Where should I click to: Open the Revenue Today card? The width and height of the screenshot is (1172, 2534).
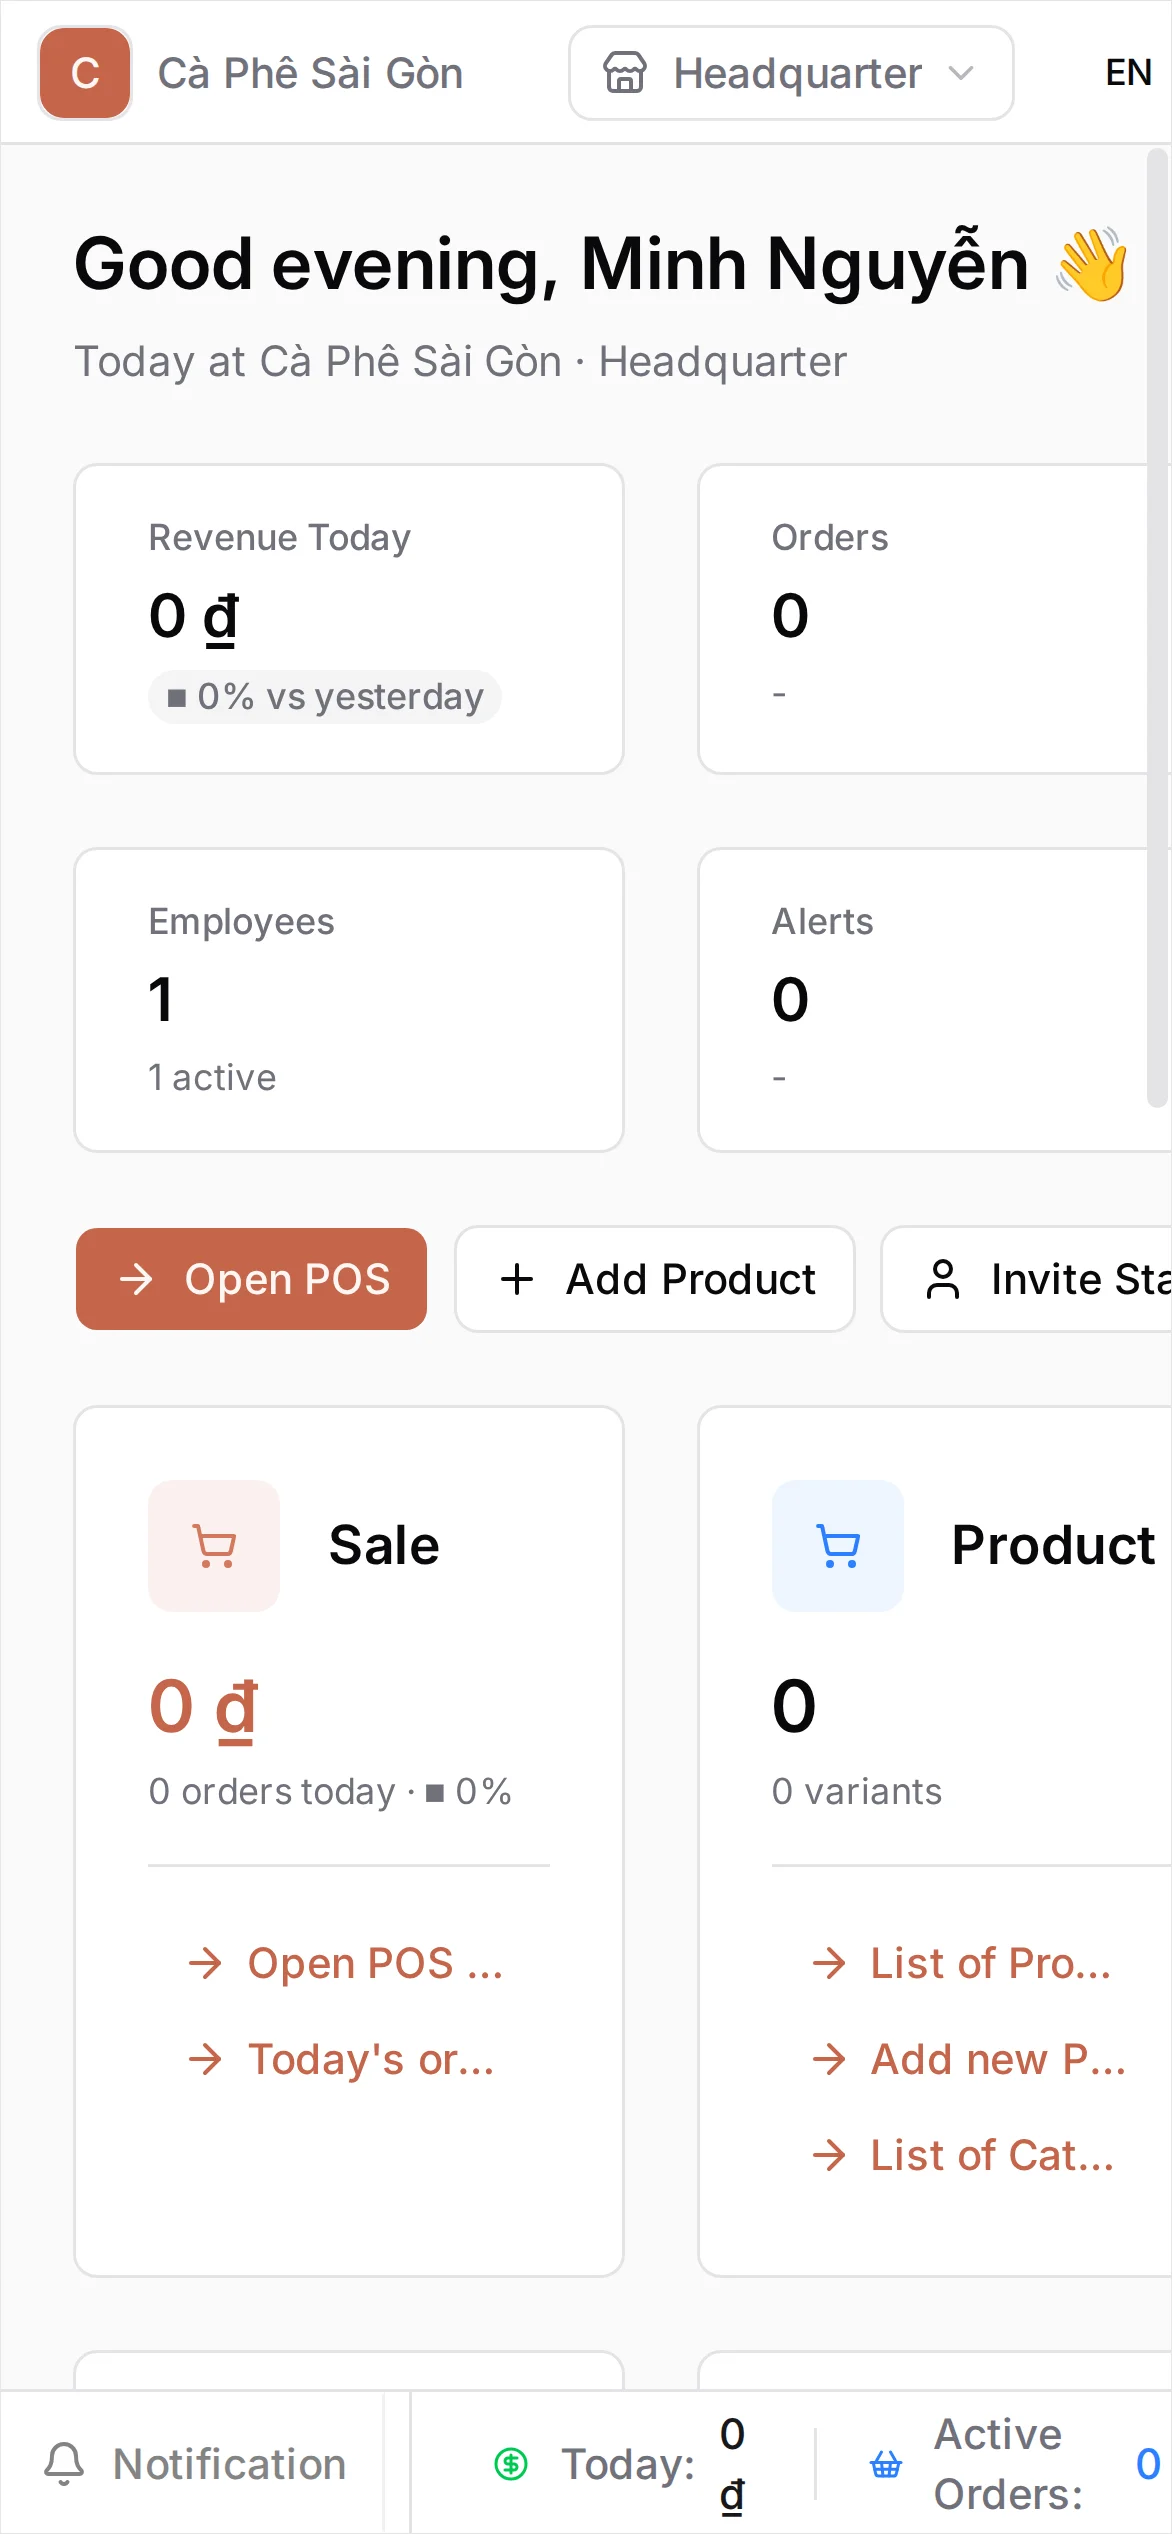click(x=349, y=619)
